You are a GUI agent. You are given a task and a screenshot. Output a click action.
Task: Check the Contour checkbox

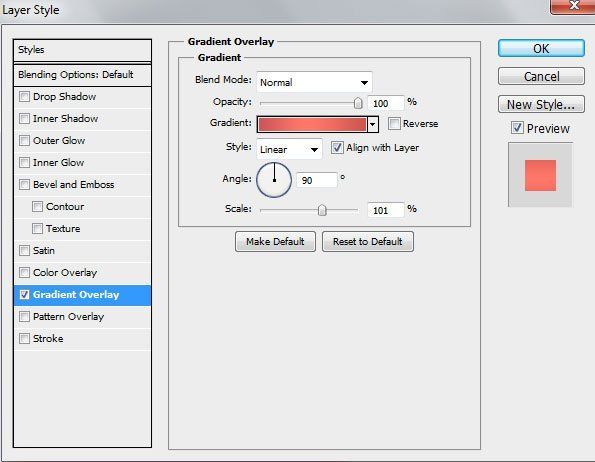[37, 207]
